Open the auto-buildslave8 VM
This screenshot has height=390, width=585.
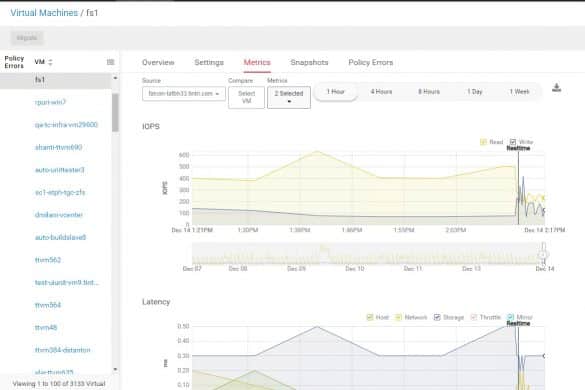coord(60,237)
